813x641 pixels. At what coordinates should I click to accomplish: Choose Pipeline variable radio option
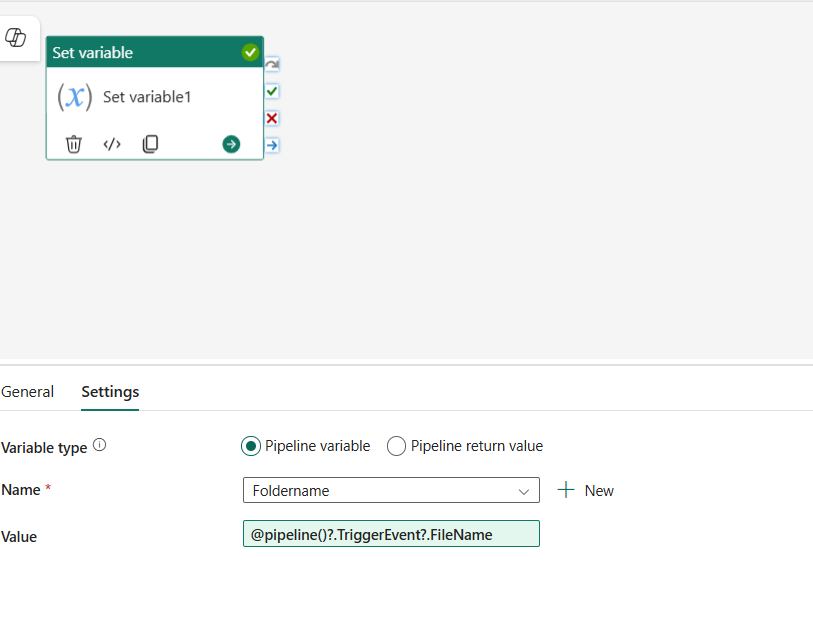click(x=251, y=446)
